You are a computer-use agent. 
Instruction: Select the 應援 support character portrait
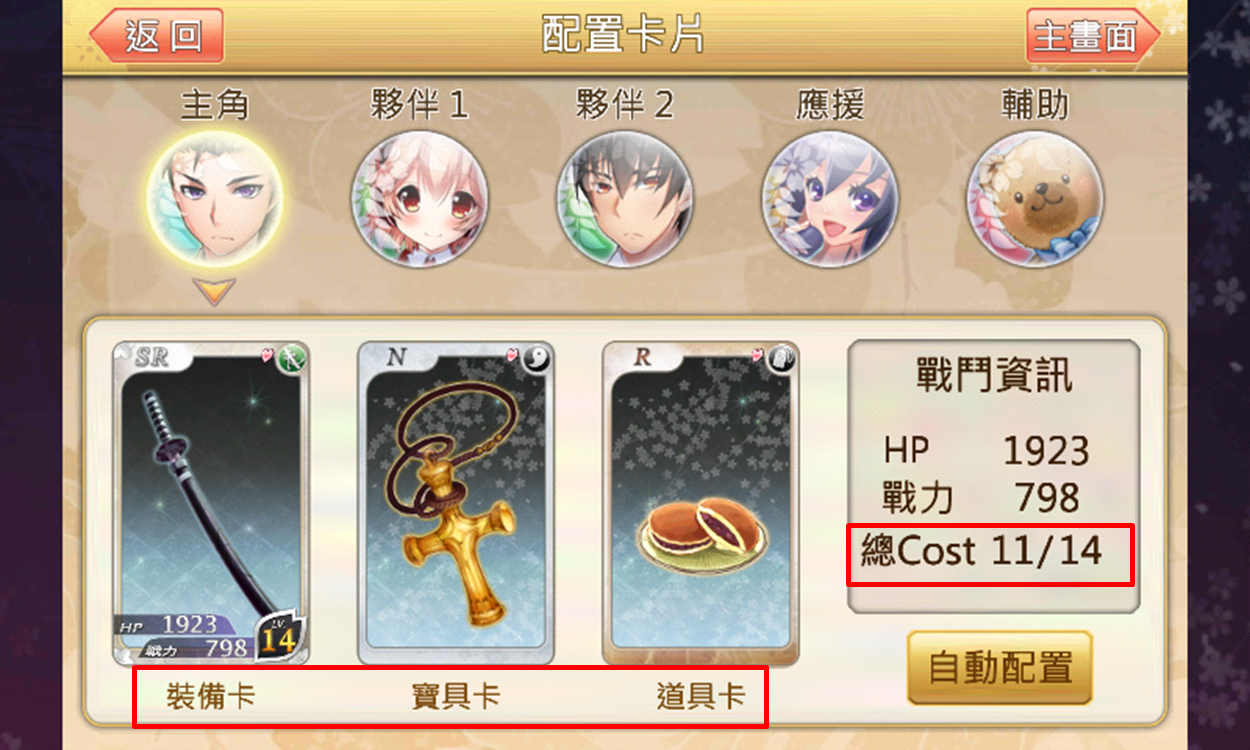(830, 198)
